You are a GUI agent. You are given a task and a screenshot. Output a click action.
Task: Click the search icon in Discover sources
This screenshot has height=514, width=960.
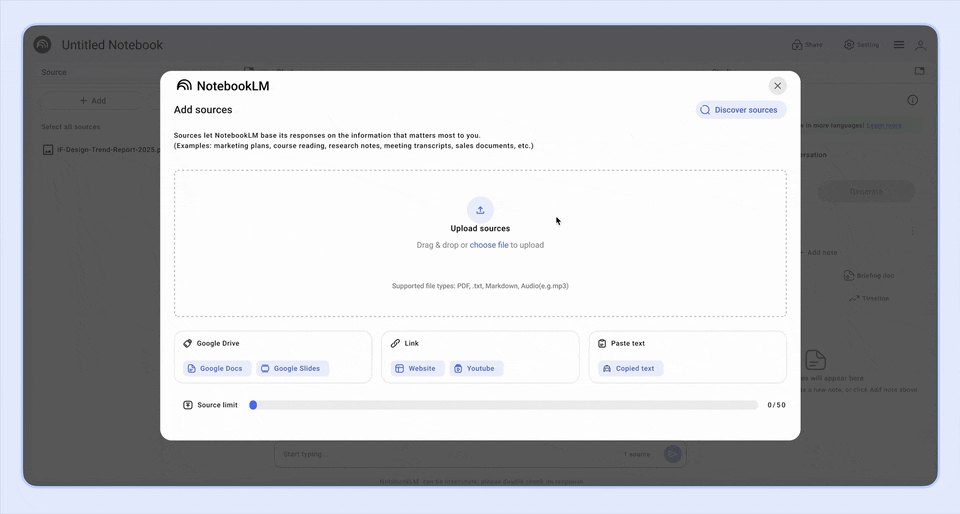point(705,110)
